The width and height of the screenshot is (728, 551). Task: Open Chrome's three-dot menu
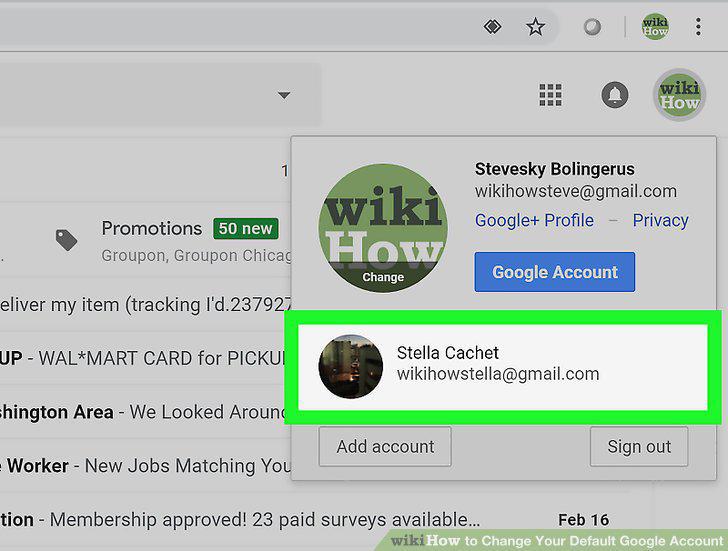click(698, 26)
